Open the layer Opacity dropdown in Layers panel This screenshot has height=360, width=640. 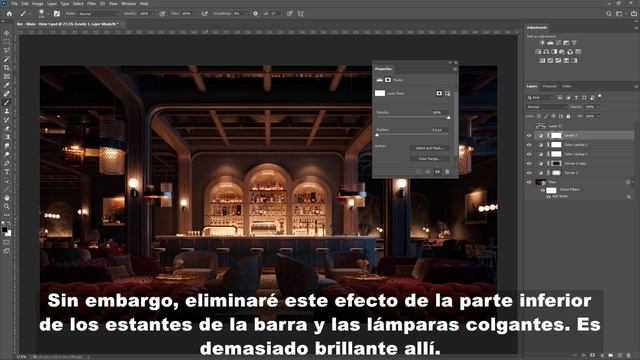(x=598, y=107)
